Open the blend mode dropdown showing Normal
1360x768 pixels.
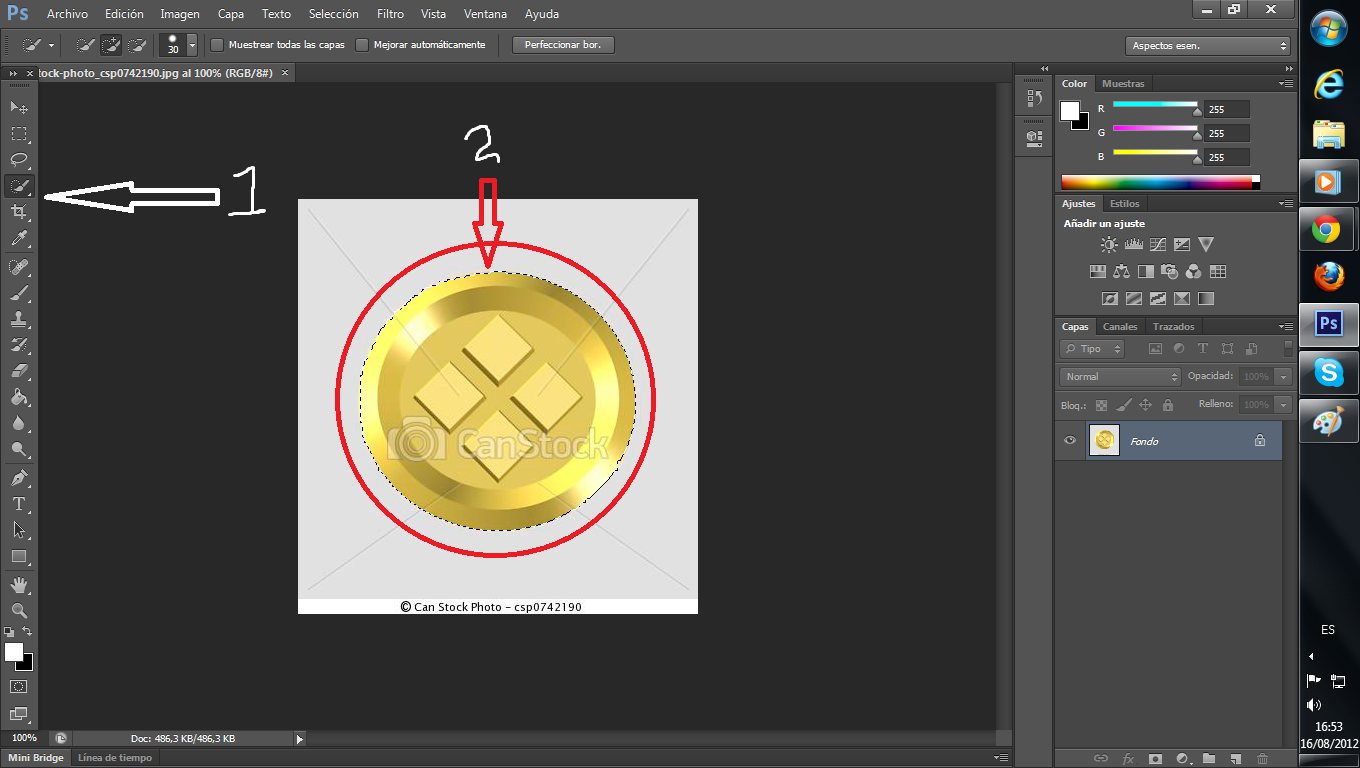[x=1119, y=376]
